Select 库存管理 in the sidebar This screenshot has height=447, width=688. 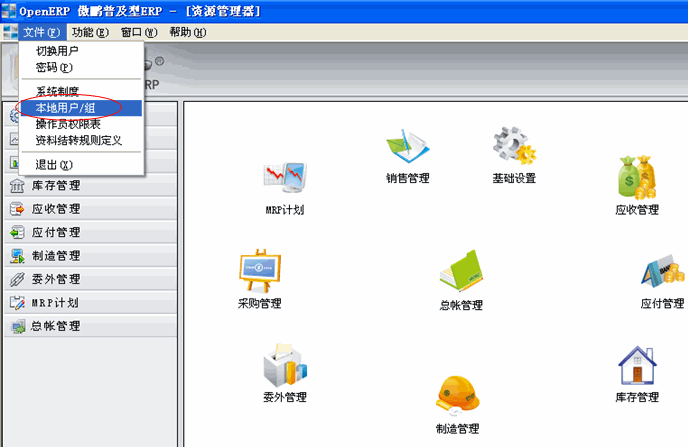tap(91, 186)
